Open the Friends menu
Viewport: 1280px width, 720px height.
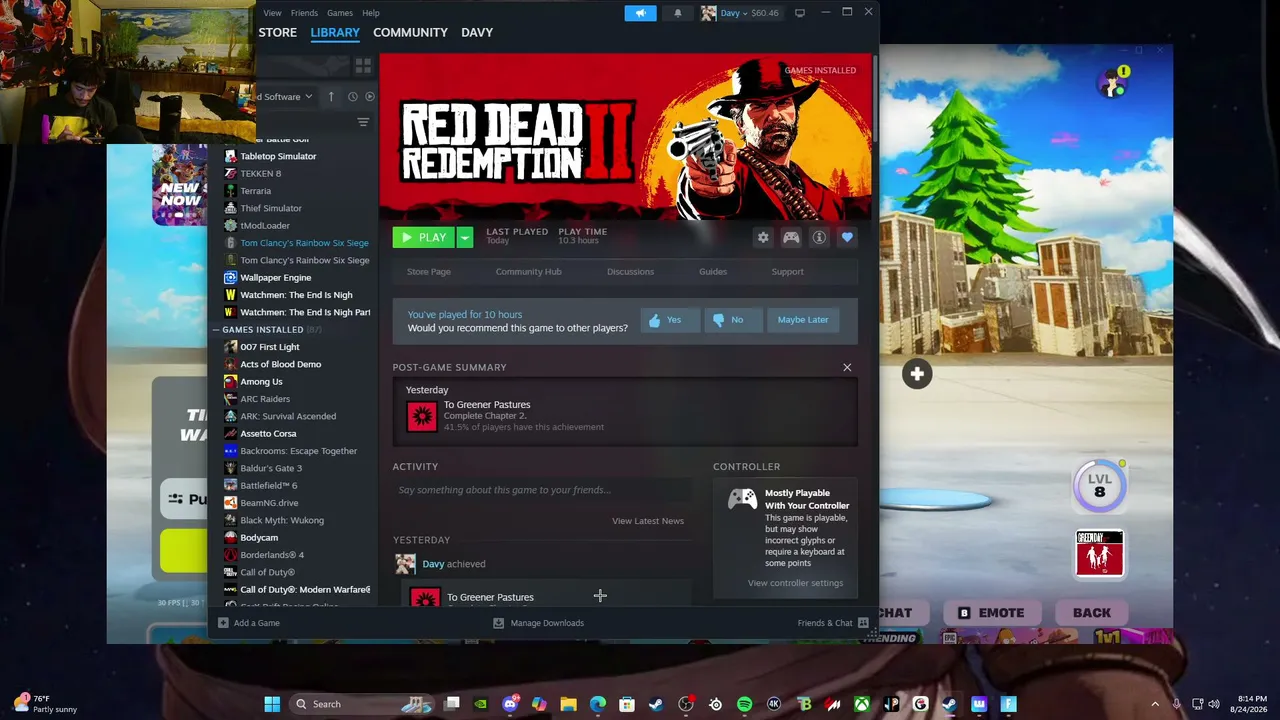(x=304, y=13)
